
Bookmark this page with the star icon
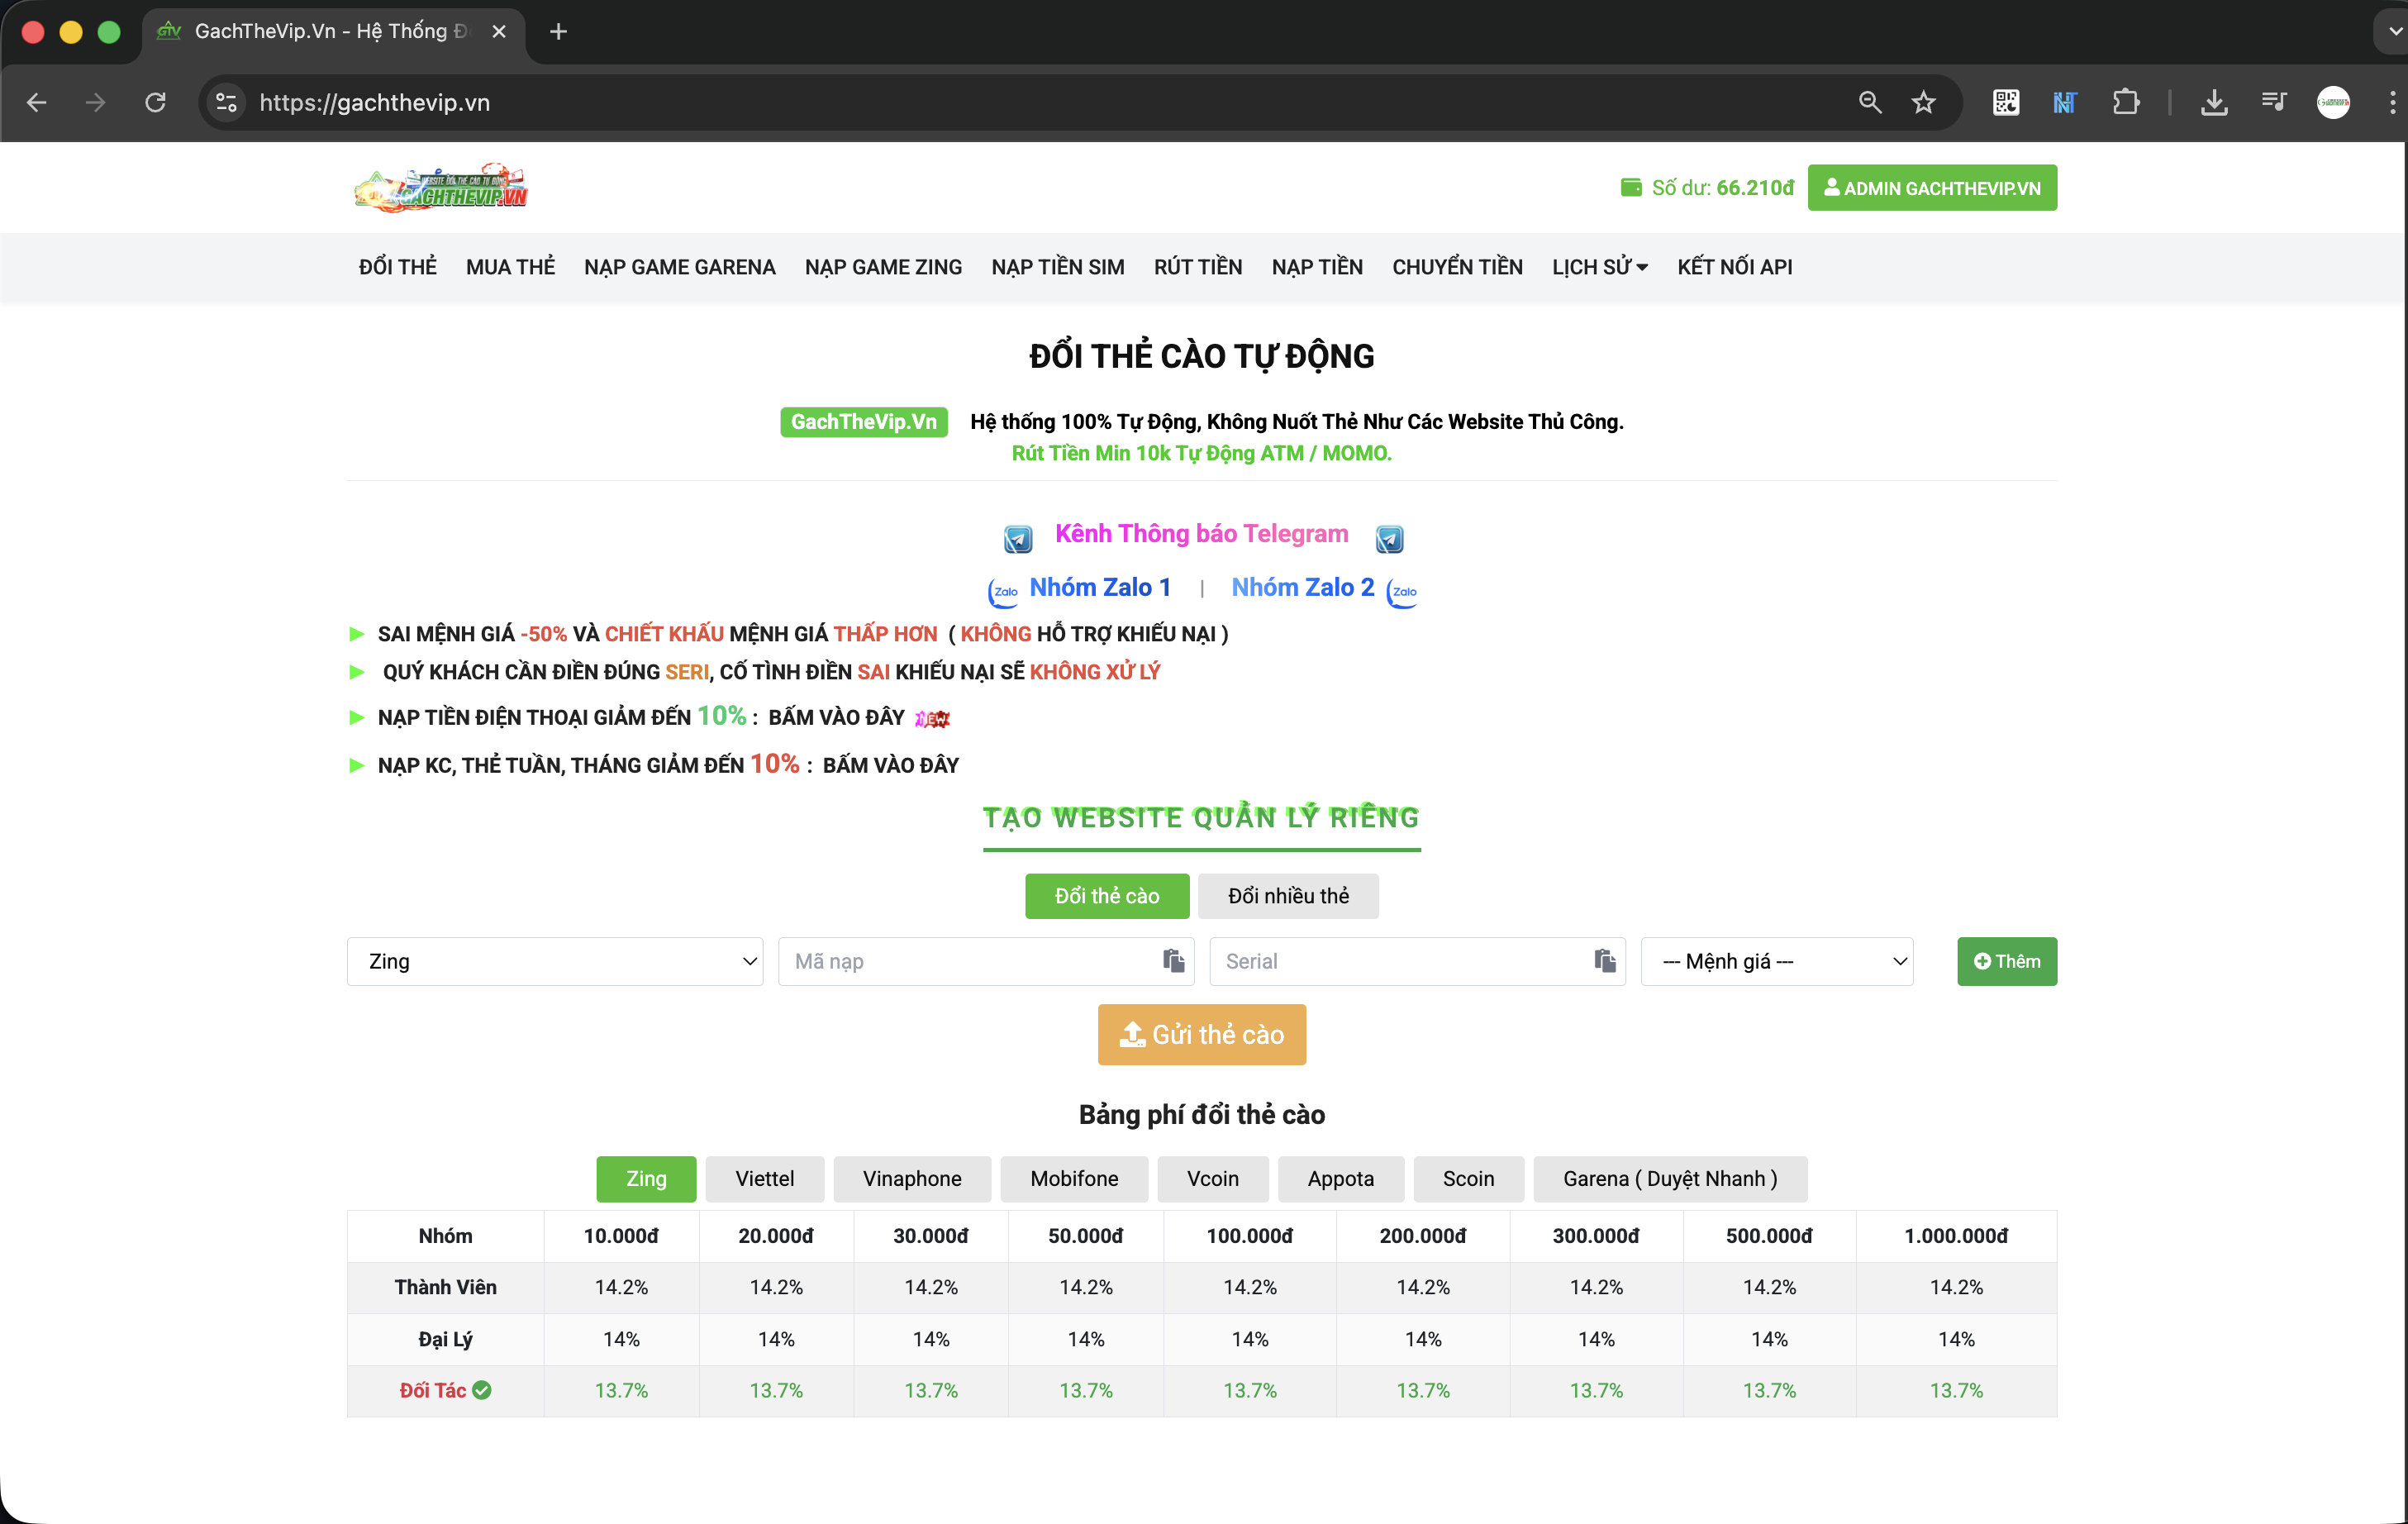click(x=1924, y=102)
